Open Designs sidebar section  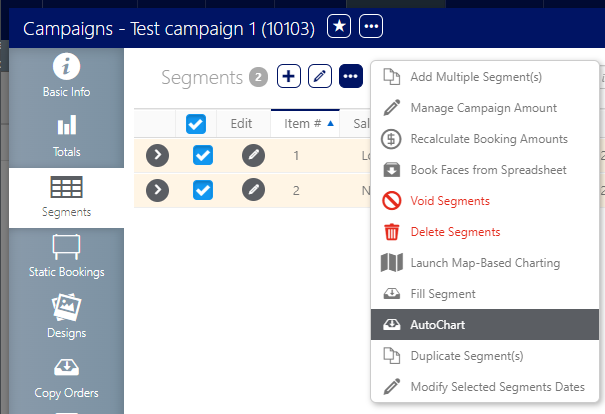66,316
